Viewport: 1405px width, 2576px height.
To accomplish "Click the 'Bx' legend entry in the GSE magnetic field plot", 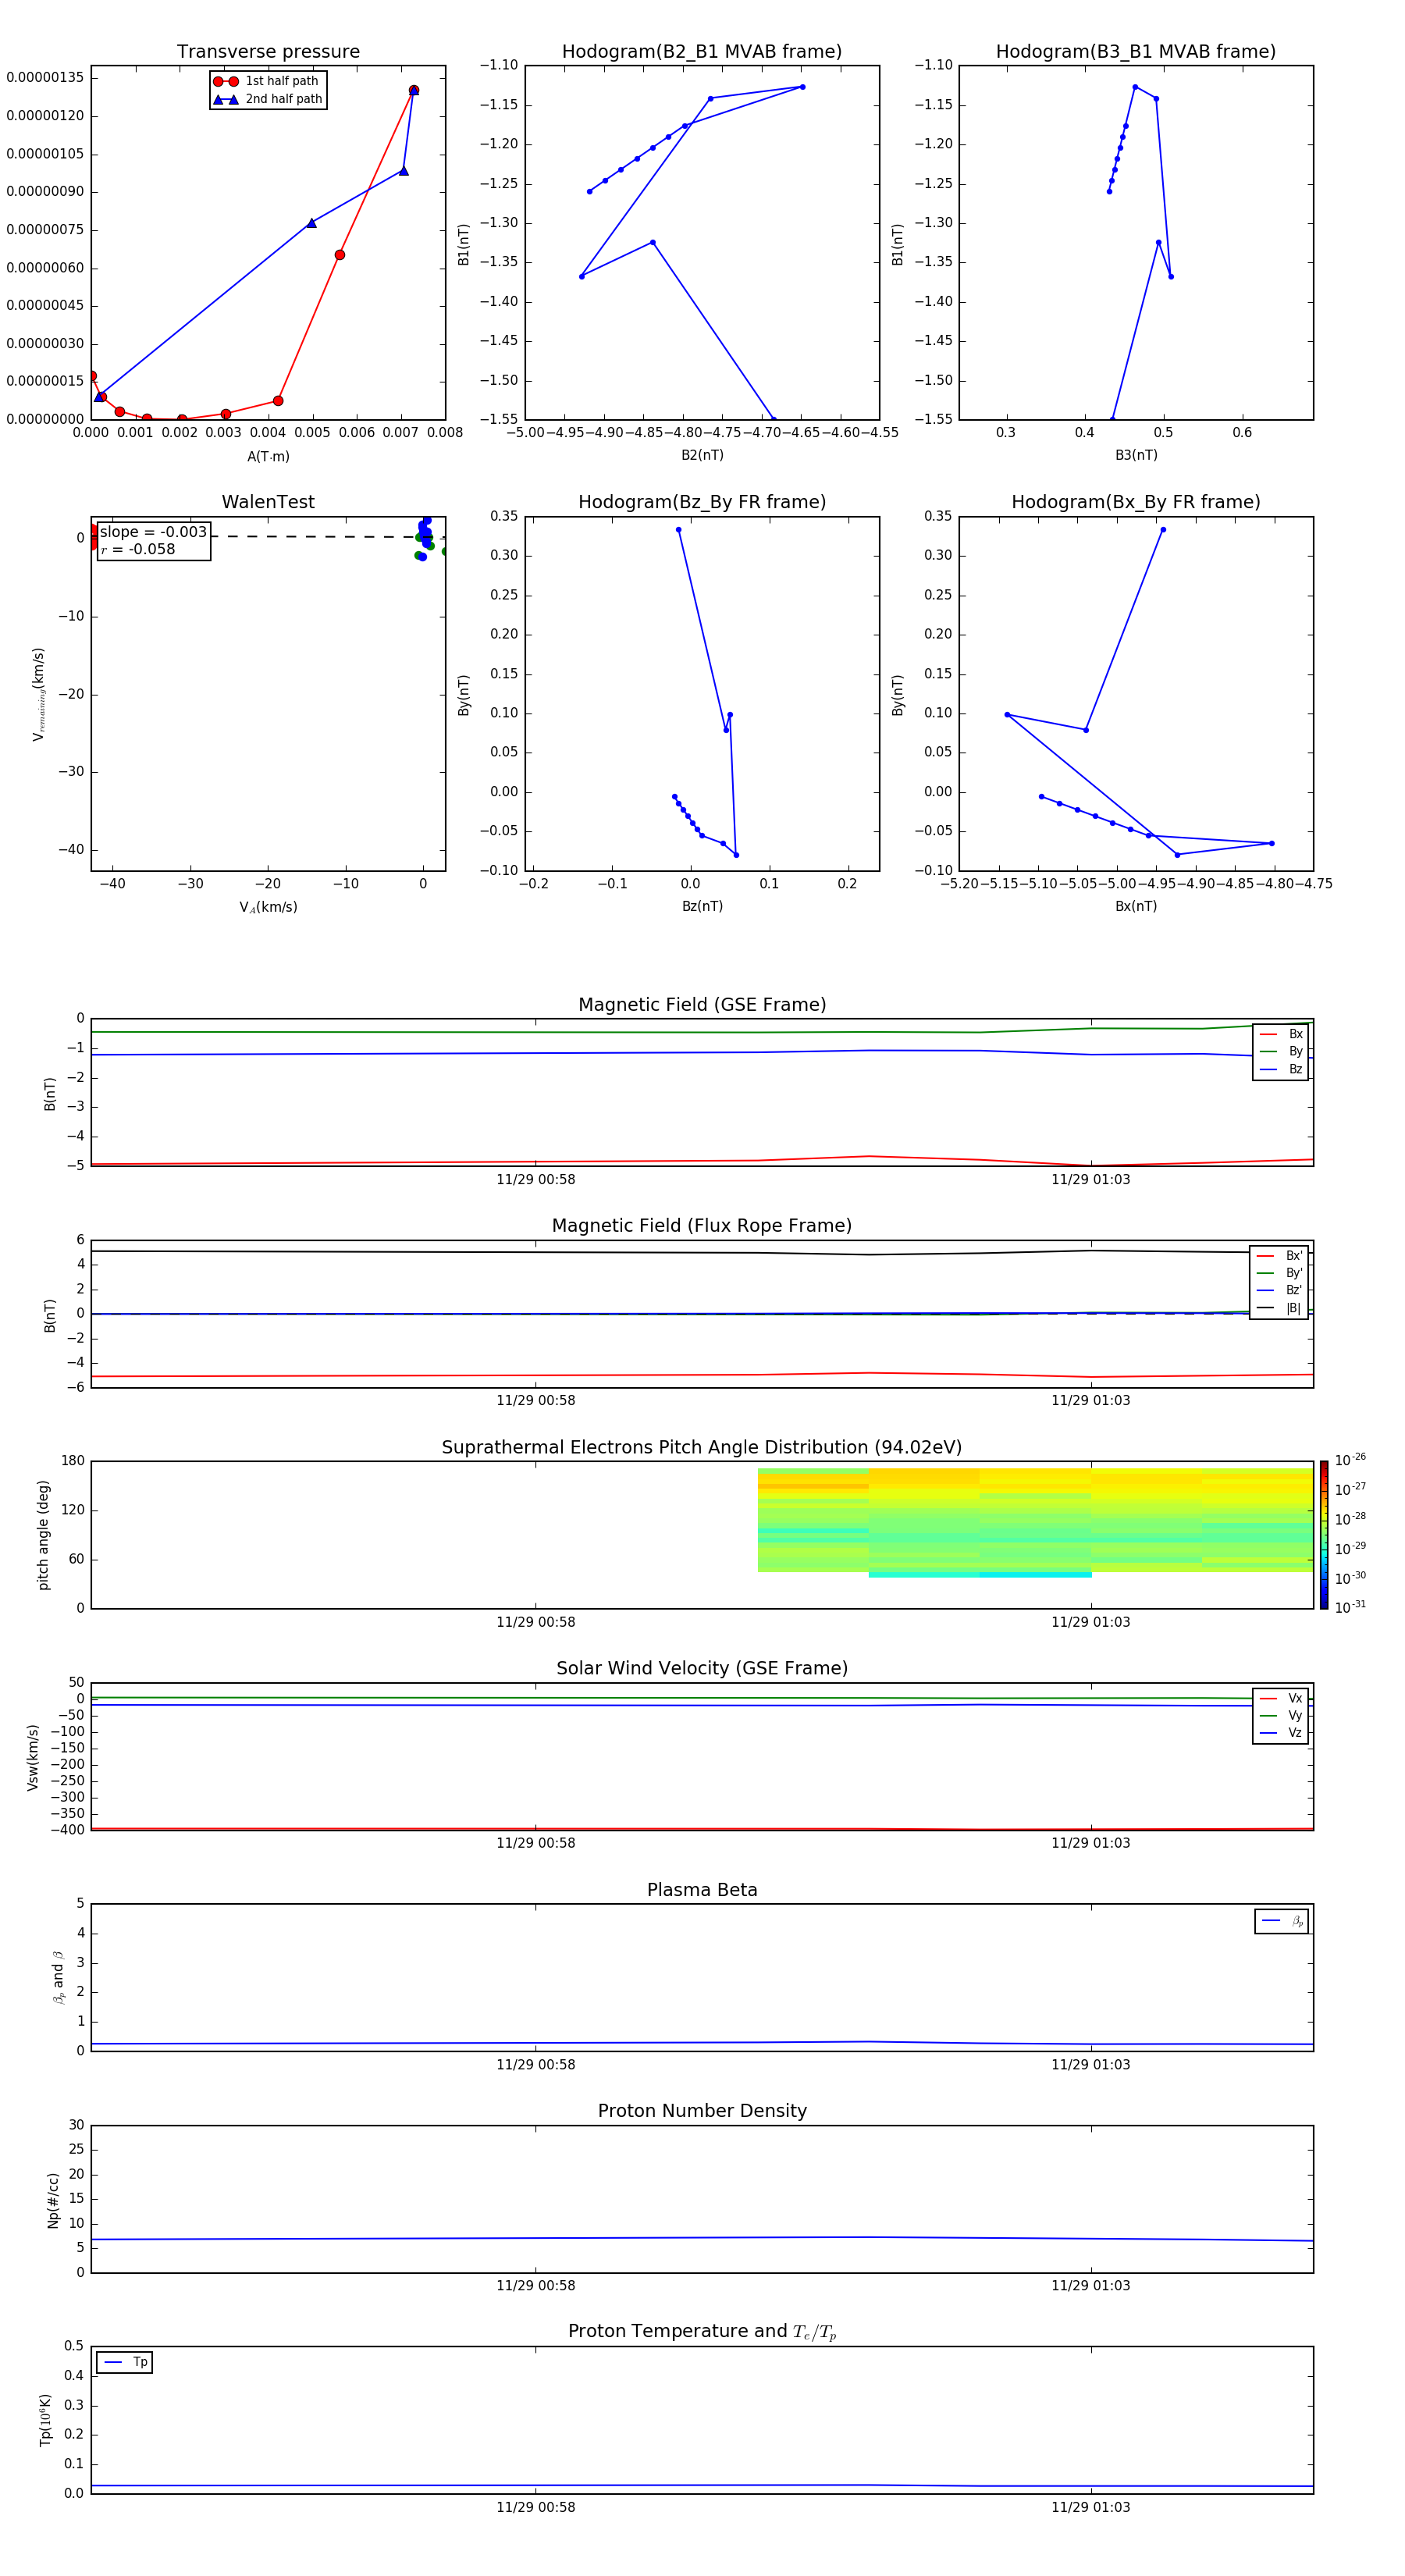I will coord(1281,1034).
